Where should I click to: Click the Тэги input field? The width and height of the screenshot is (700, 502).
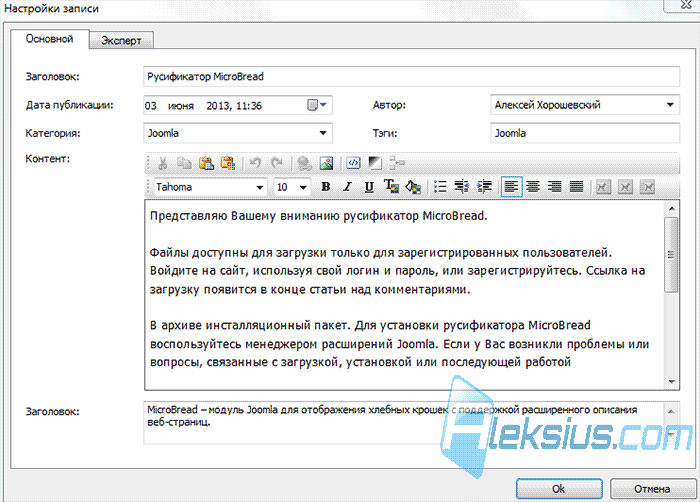tap(585, 133)
